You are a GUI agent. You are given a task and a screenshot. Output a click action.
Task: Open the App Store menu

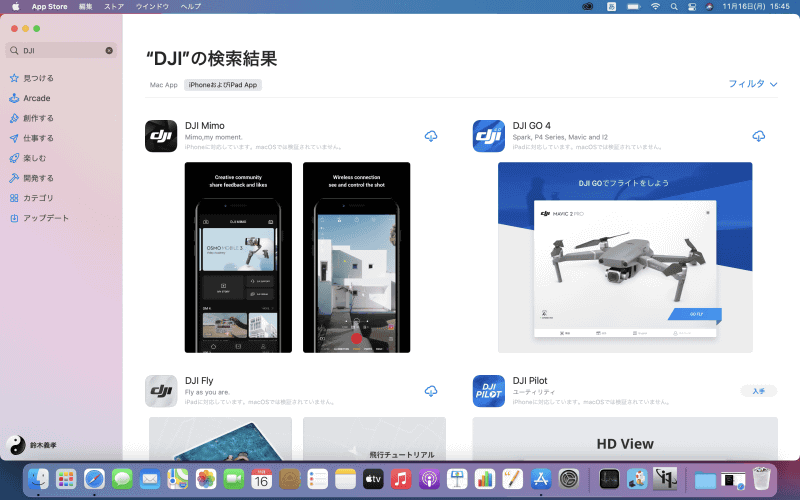49,7
